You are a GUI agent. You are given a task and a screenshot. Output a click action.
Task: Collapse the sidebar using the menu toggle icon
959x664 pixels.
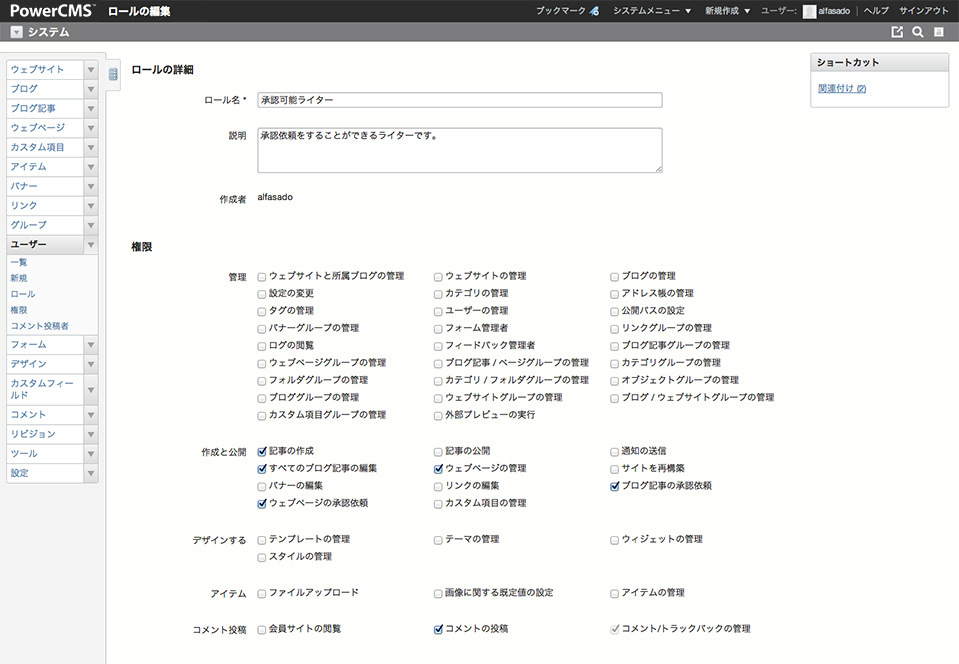click(113, 73)
